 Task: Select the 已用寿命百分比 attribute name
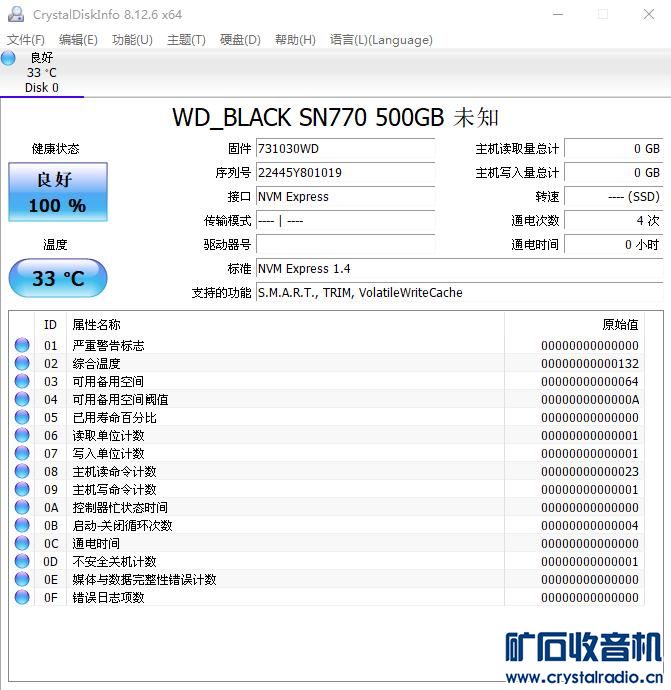[114, 418]
